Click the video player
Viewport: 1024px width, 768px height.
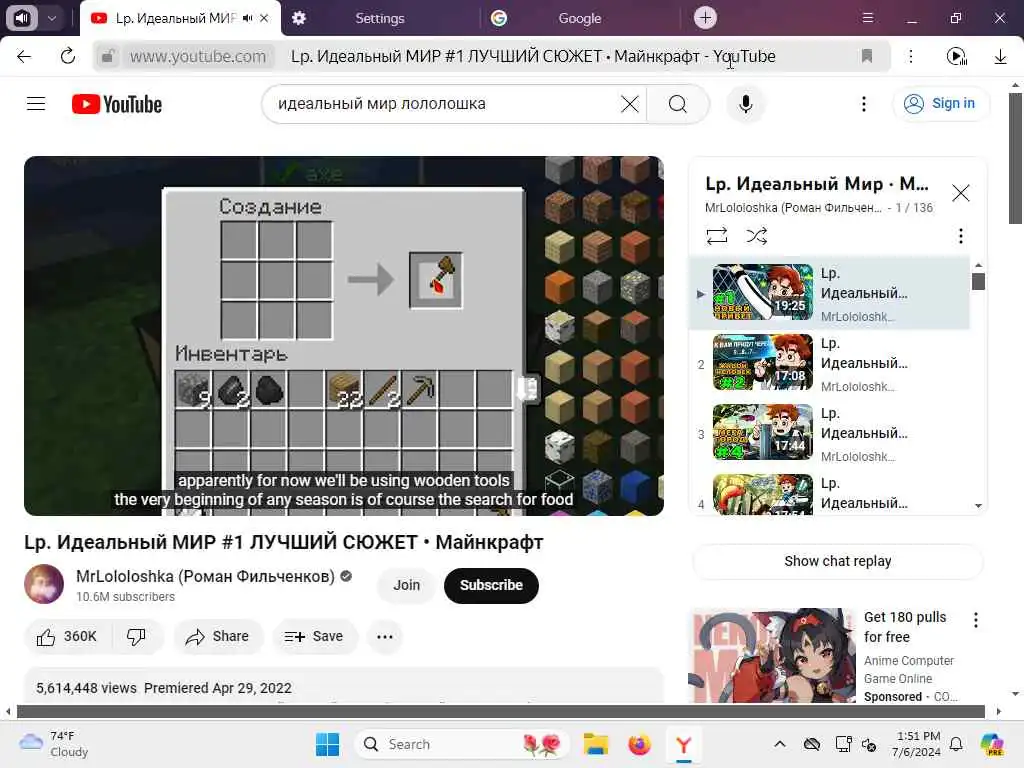click(x=344, y=336)
